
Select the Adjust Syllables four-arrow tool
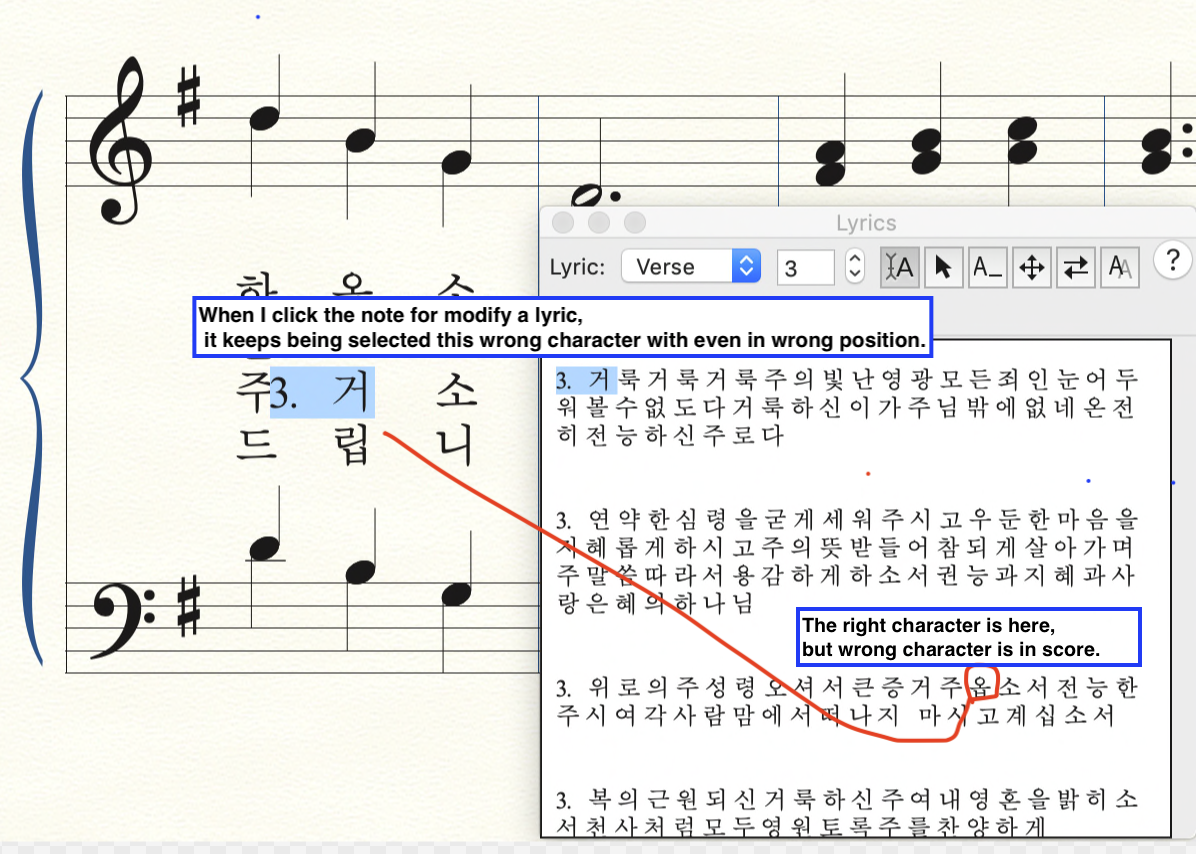point(1031,267)
